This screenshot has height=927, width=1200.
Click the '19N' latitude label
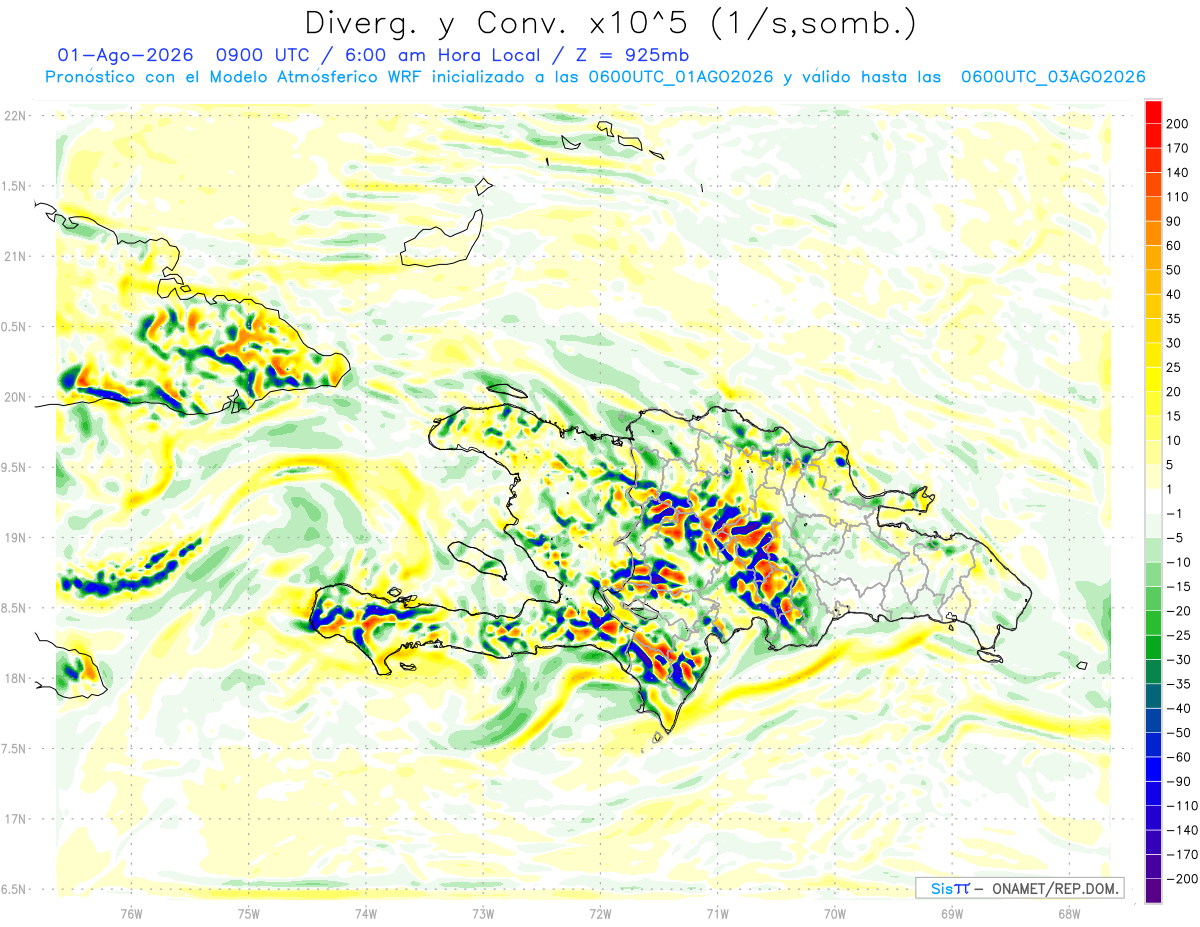tap(15, 537)
